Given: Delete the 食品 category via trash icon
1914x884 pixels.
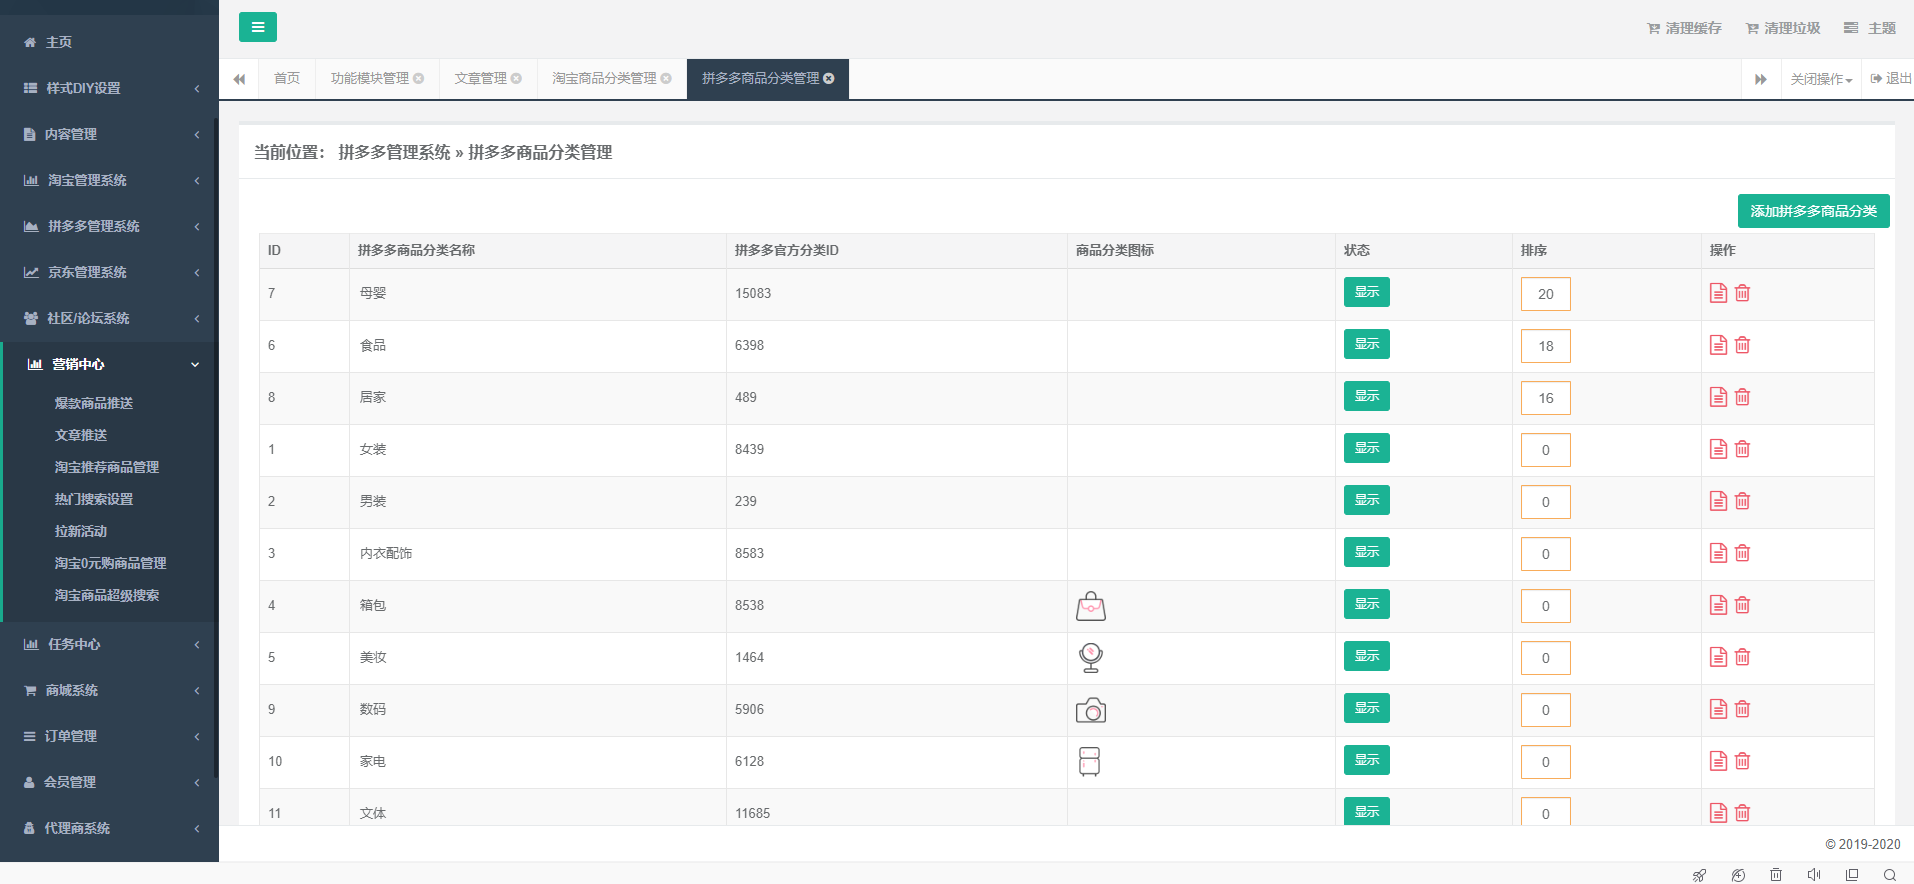Looking at the screenshot, I should coord(1742,345).
